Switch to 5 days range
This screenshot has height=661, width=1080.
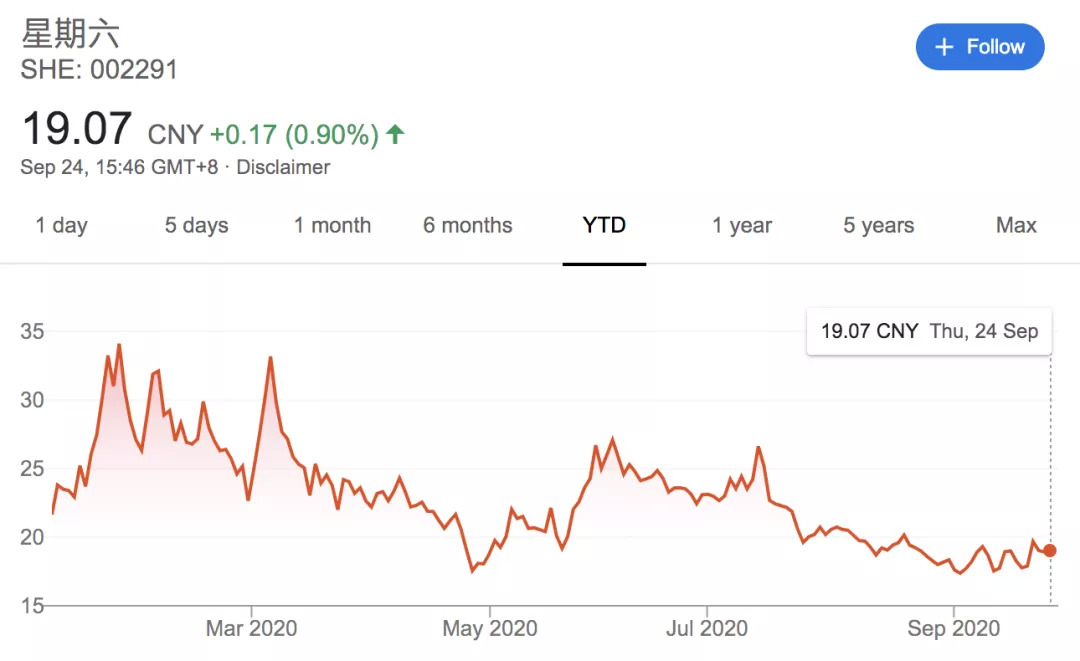pos(196,226)
